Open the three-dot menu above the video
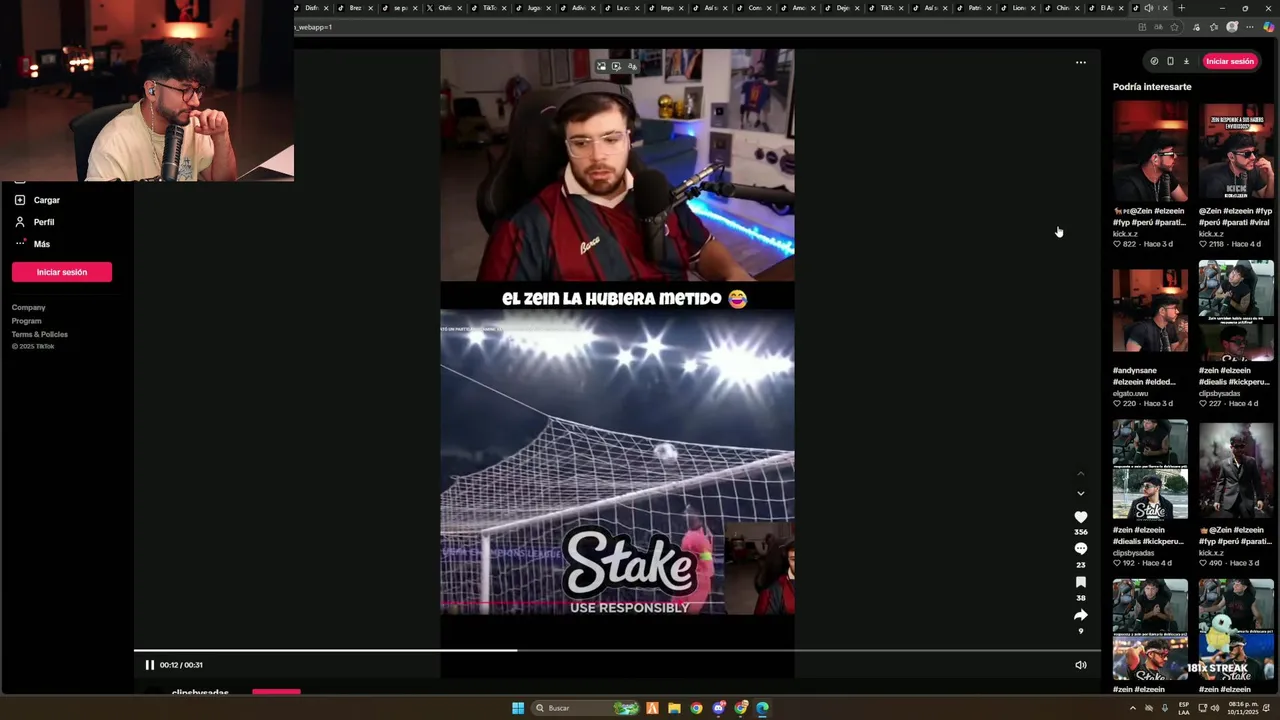Screen dimensions: 1280x720 pos(1080,62)
